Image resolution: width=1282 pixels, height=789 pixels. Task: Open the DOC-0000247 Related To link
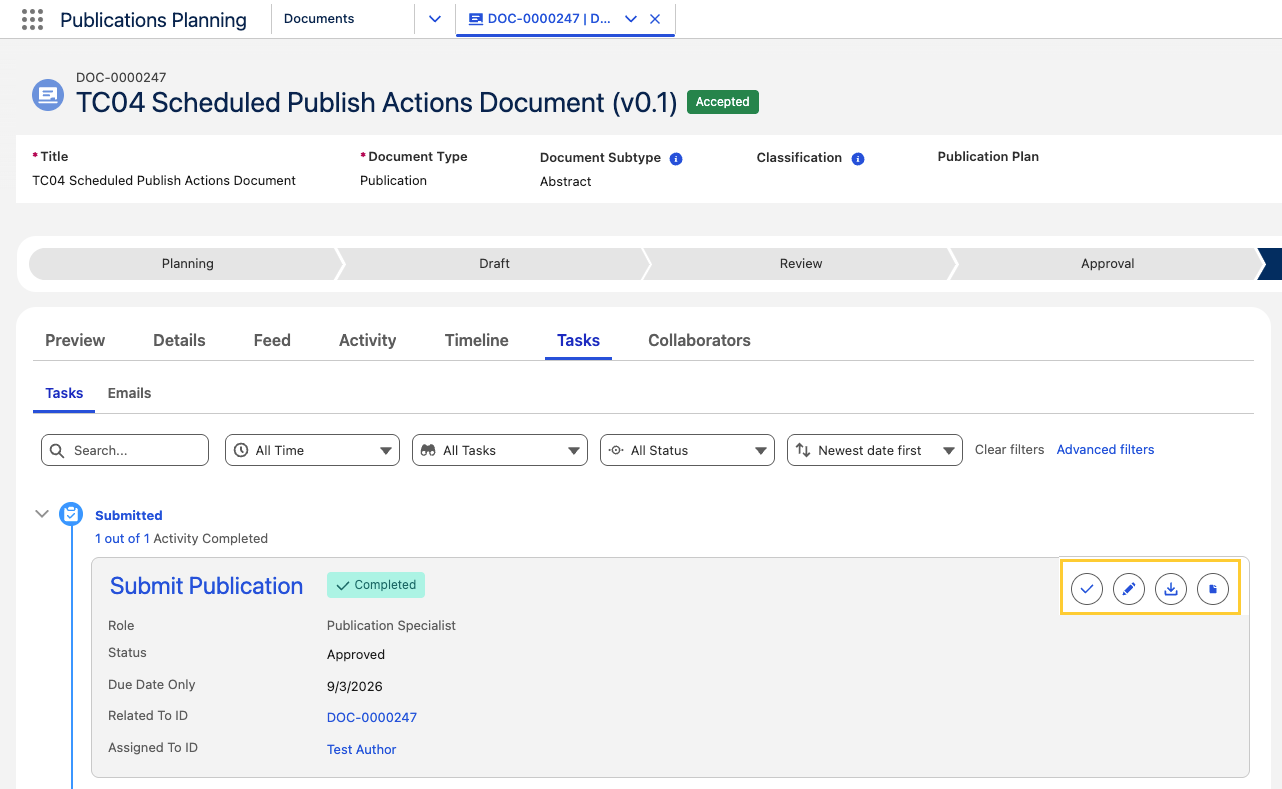(372, 717)
